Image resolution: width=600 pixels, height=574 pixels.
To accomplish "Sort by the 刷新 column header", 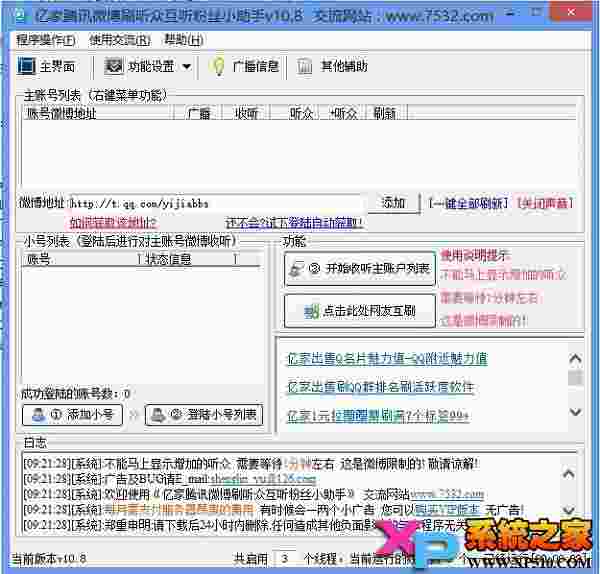I will tap(387, 113).
